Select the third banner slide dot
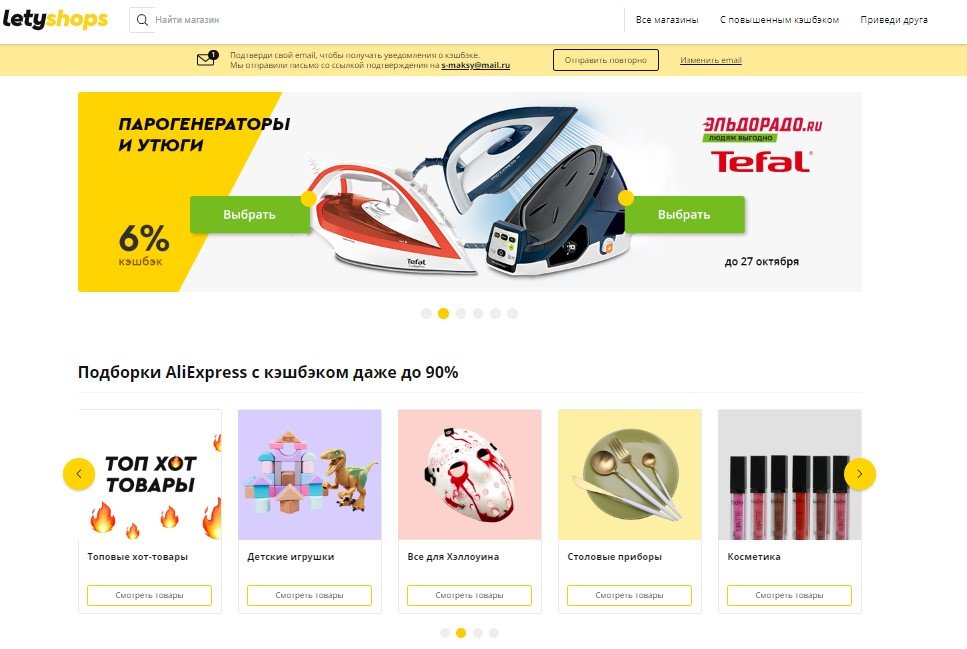 [x=461, y=313]
